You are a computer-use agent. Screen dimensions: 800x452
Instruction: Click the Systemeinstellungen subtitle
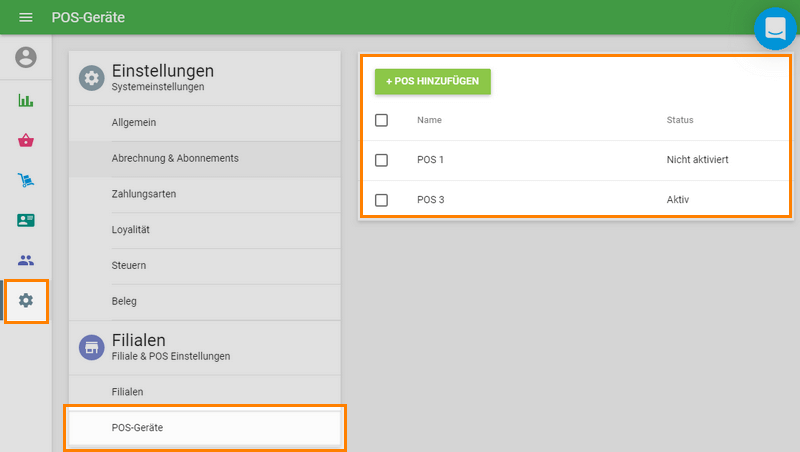[x=158, y=87]
